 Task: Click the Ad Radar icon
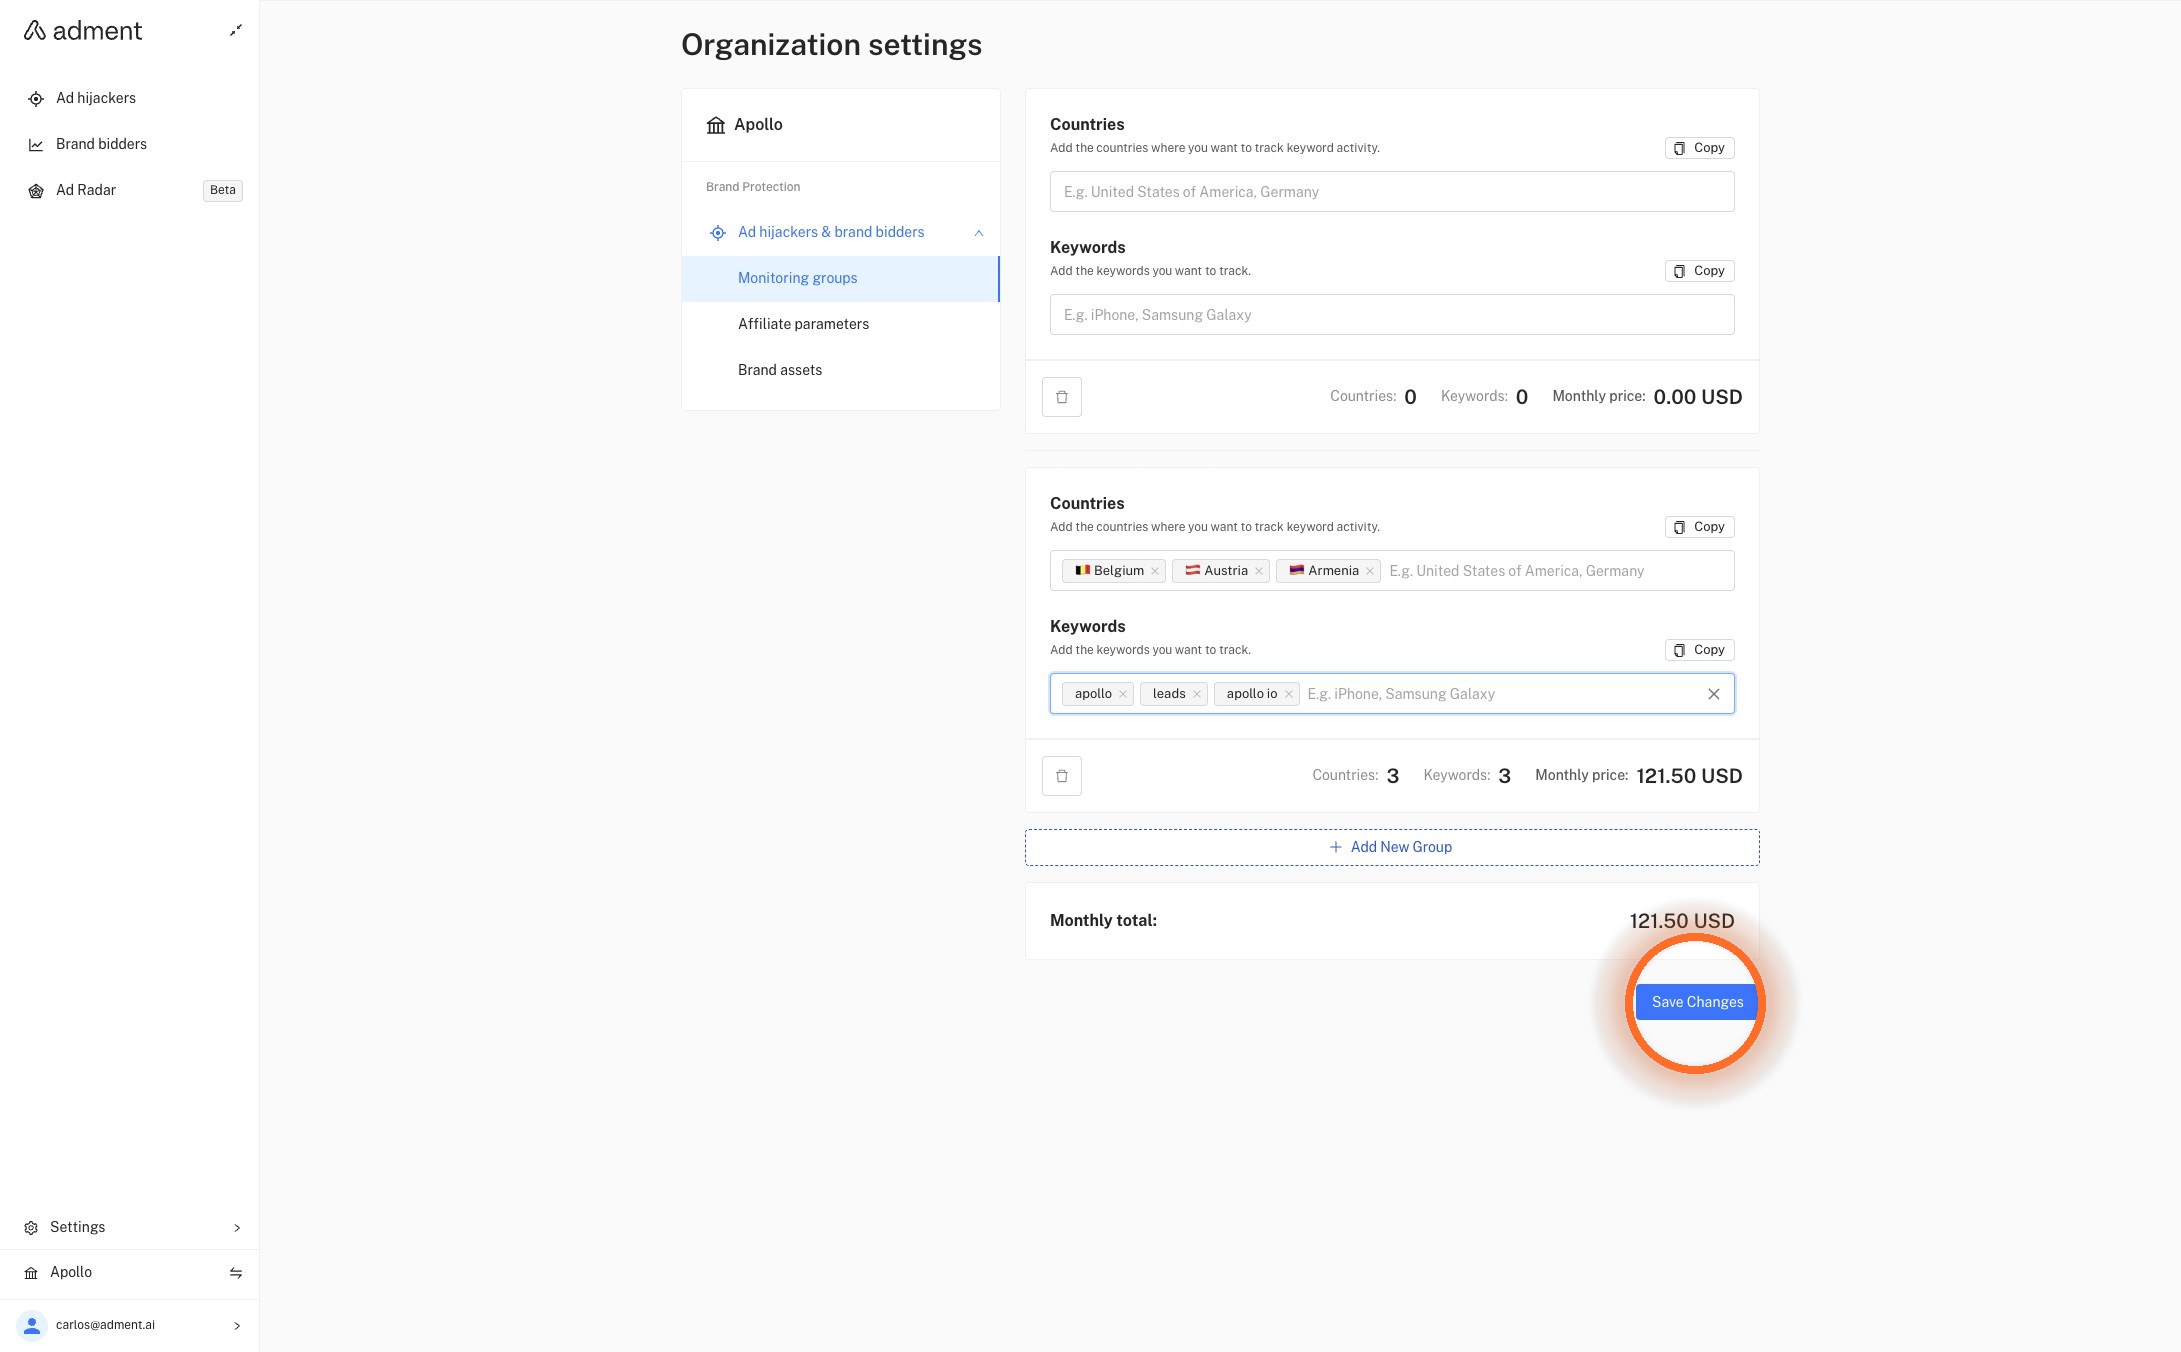pyautogui.click(x=36, y=191)
